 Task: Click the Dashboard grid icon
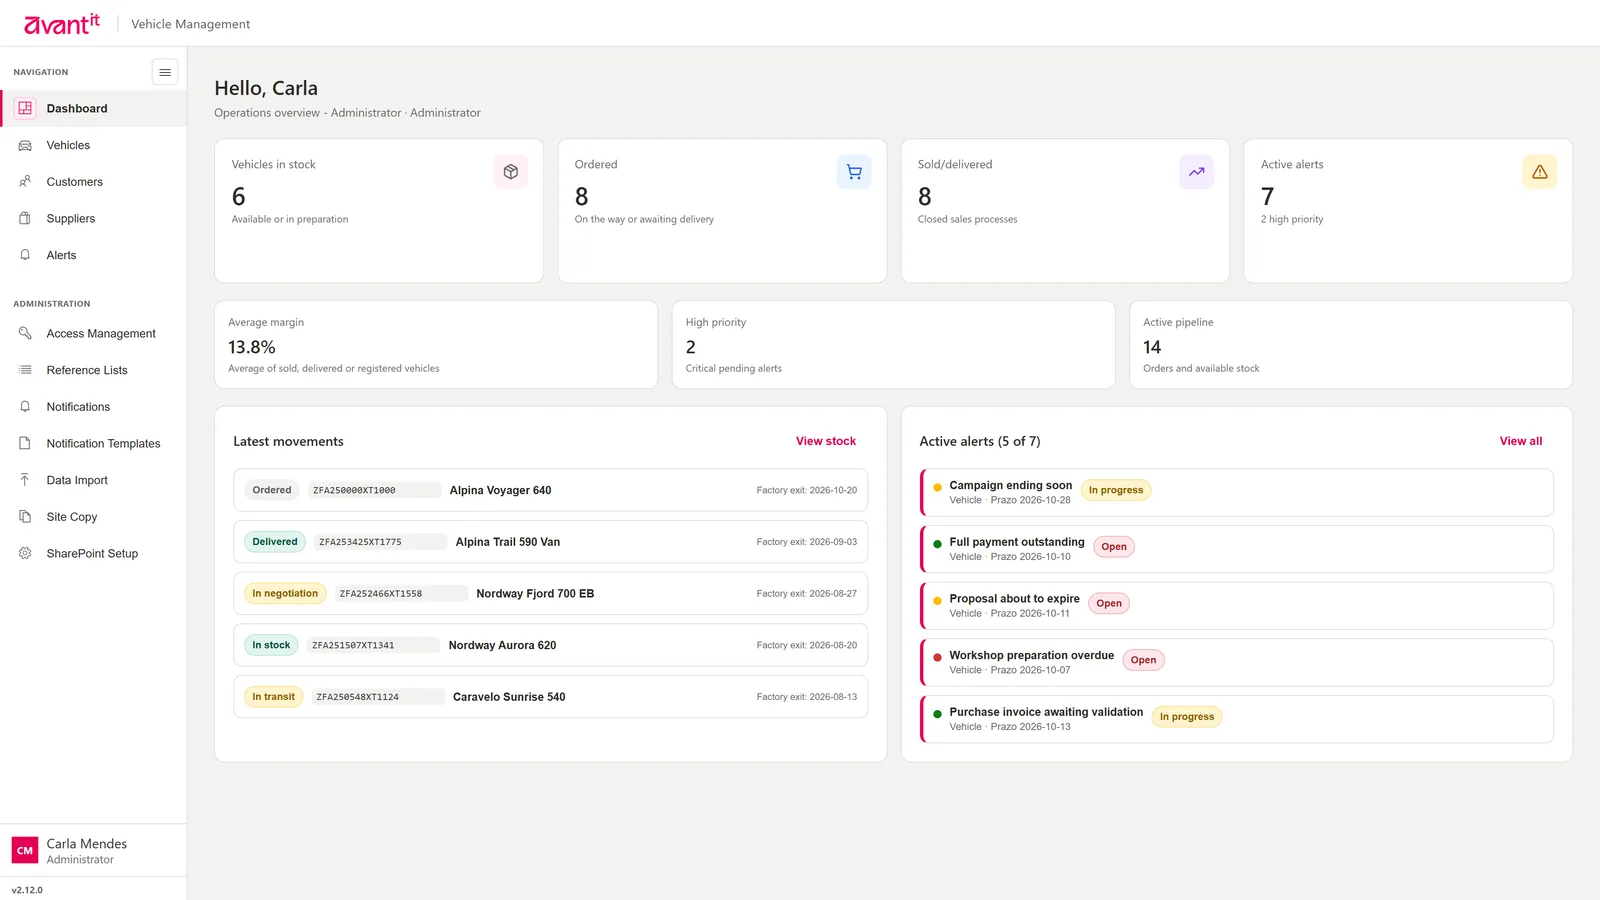25,108
